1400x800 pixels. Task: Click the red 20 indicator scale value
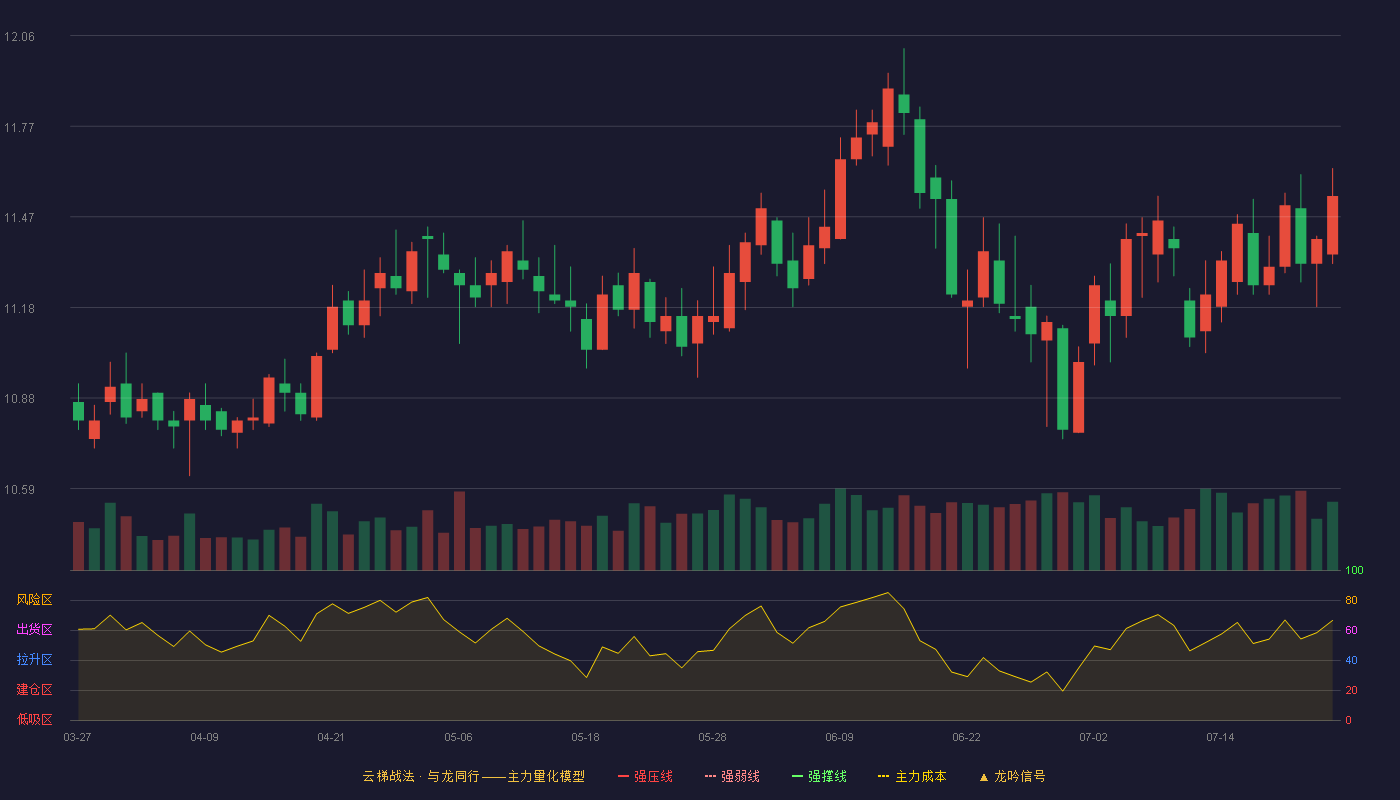pos(1351,690)
